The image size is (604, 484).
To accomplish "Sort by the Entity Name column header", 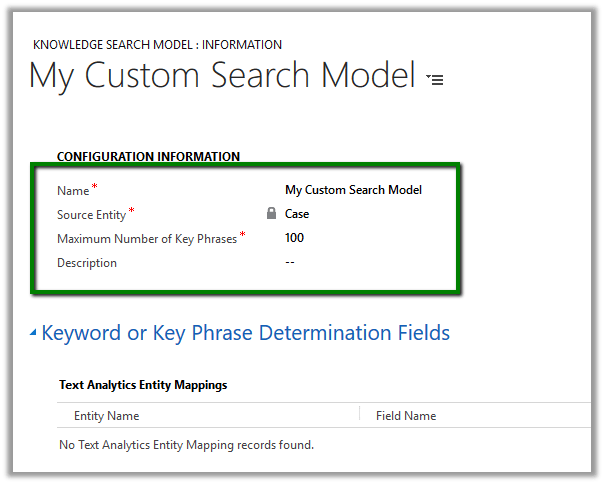I will click(106, 416).
